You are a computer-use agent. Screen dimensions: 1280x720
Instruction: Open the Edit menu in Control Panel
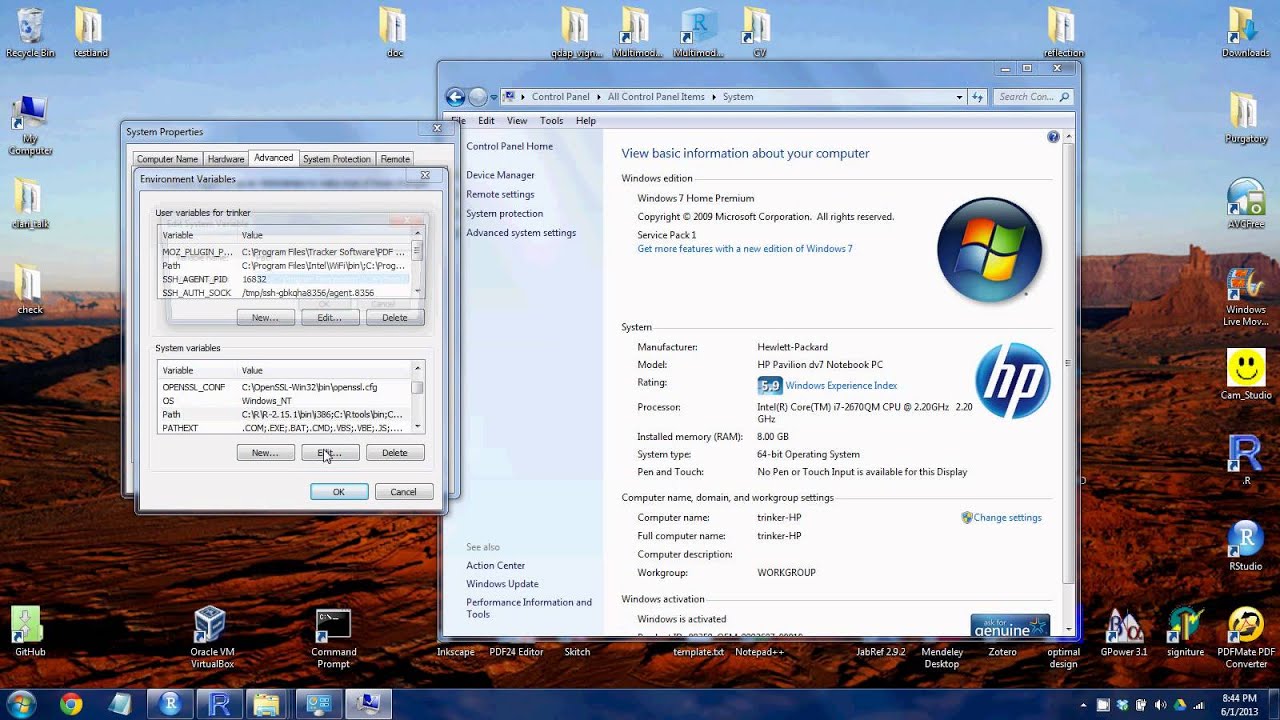[x=486, y=121]
